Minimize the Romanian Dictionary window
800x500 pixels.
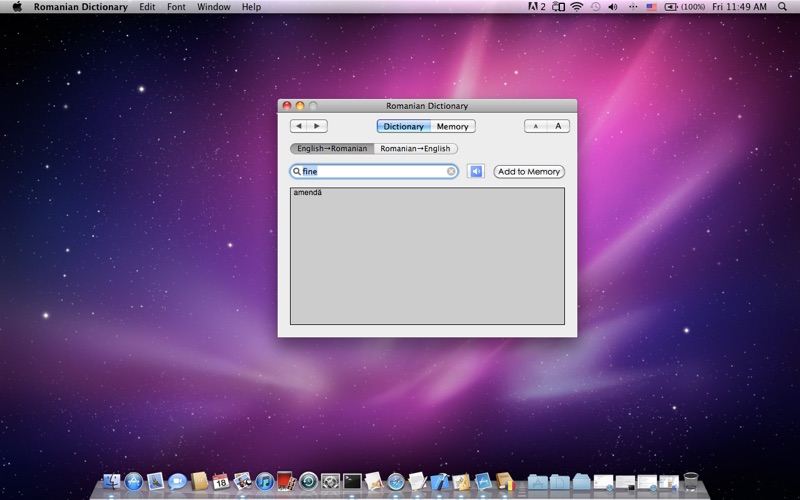tap(300, 106)
